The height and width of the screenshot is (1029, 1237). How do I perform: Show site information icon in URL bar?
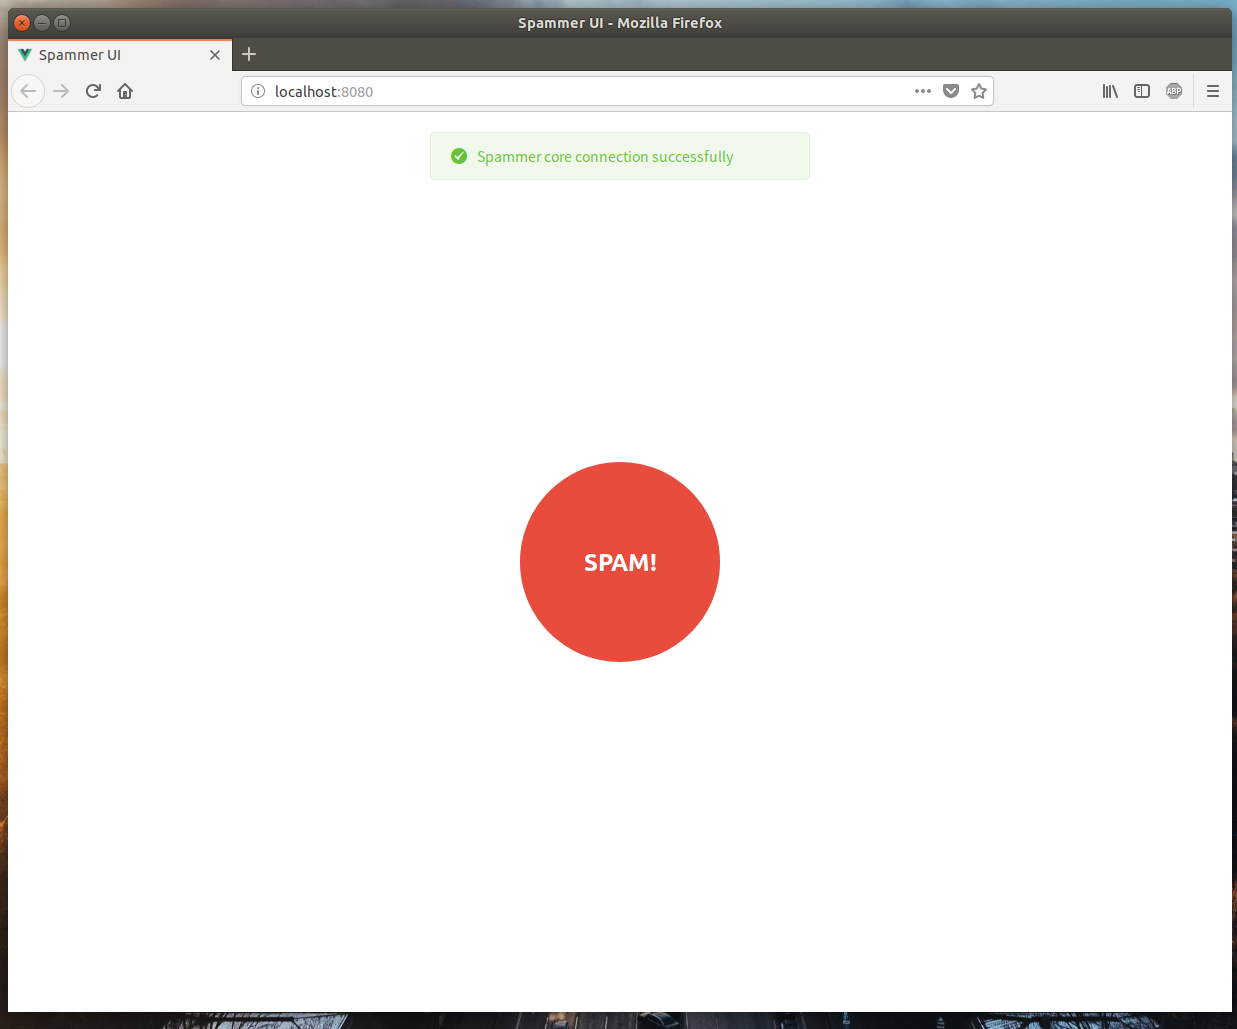[258, 91]
